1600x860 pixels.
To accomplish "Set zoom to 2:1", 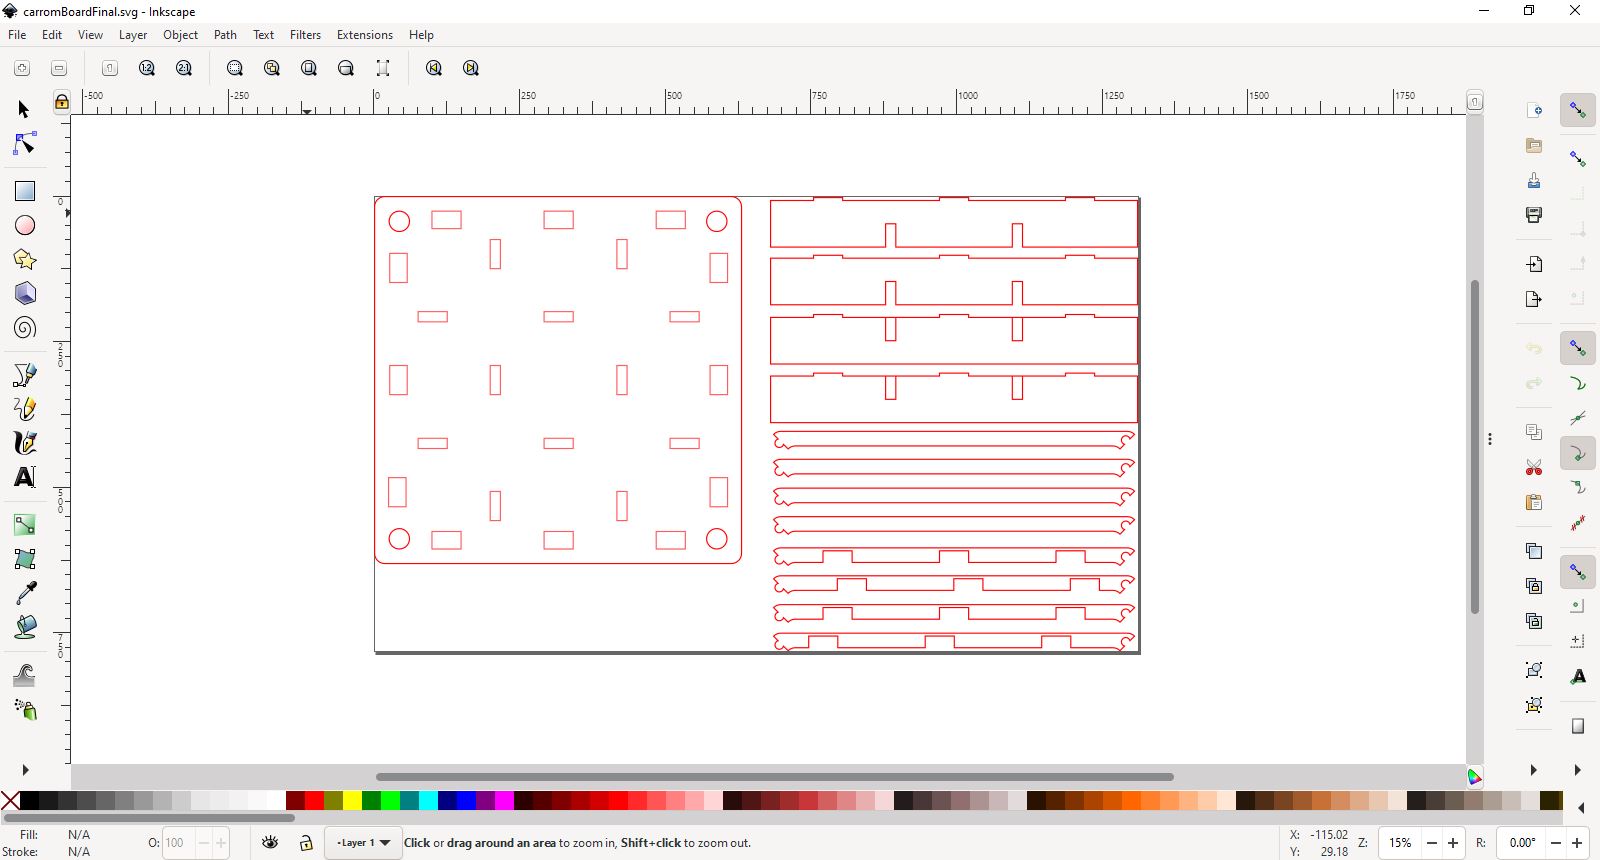I will (x=184, y=68).
